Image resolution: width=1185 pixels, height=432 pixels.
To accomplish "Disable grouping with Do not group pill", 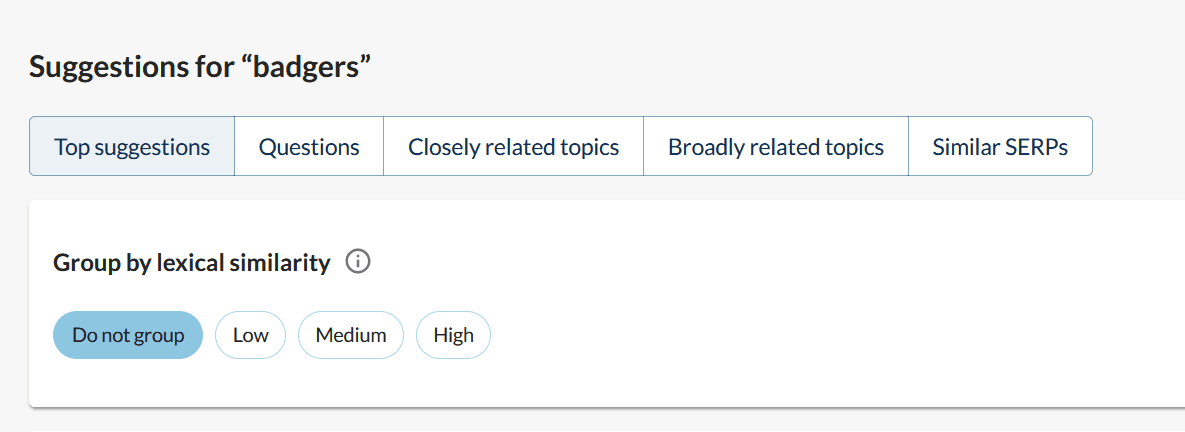I will click(128, 335).
